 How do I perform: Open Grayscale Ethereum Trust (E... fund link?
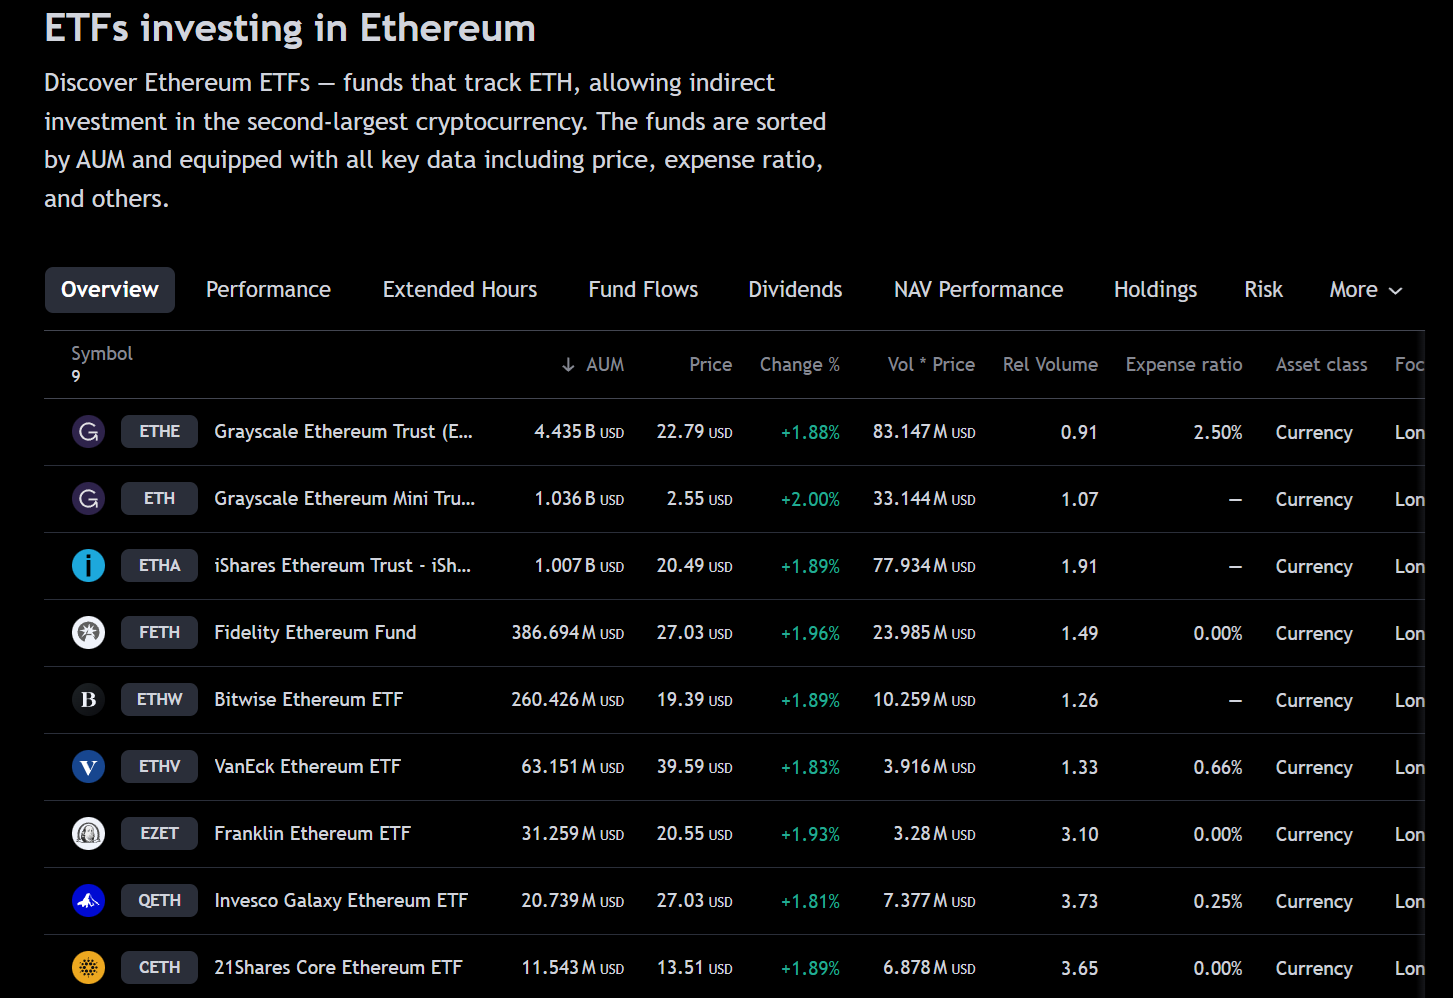coord(343,432)
